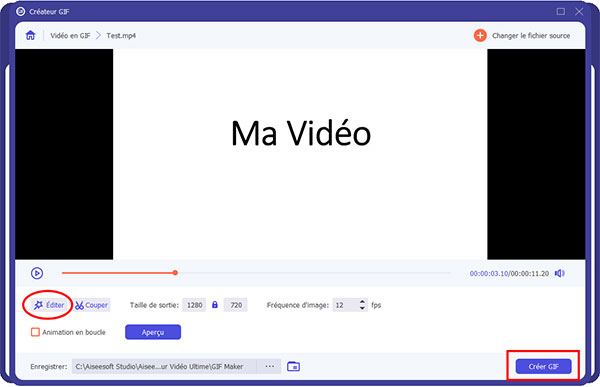Maximize the Créateur GIF window

pyautogui.click(x=561, y=11)
